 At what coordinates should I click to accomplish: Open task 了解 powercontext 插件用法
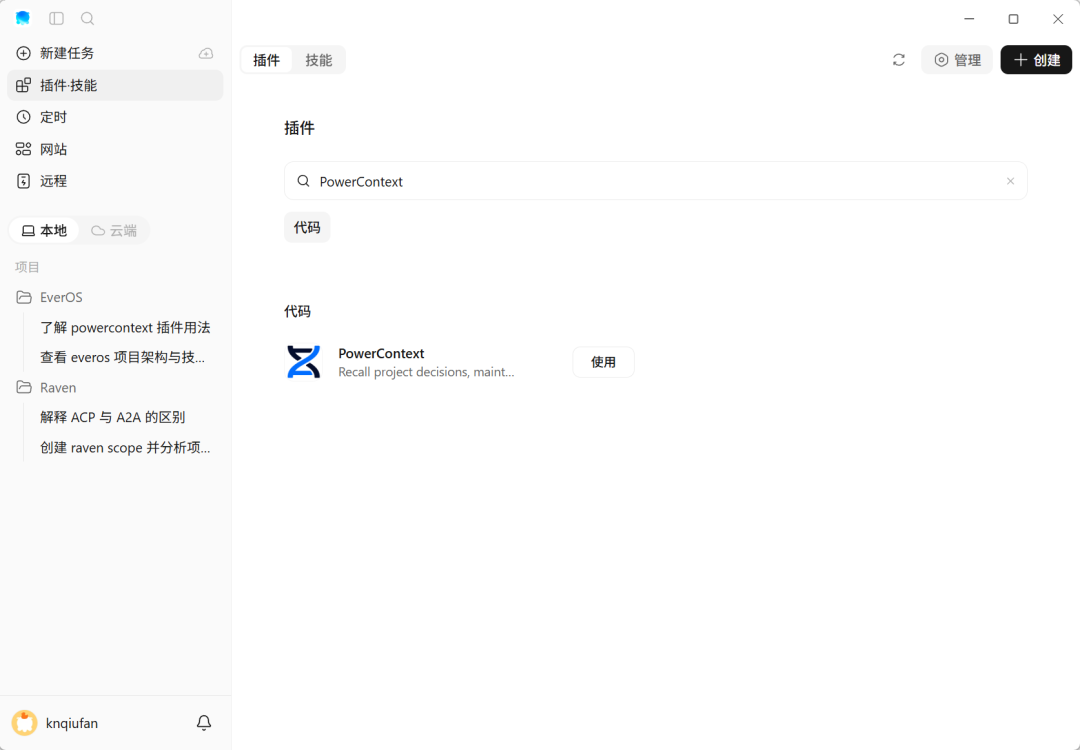[125, 327]
